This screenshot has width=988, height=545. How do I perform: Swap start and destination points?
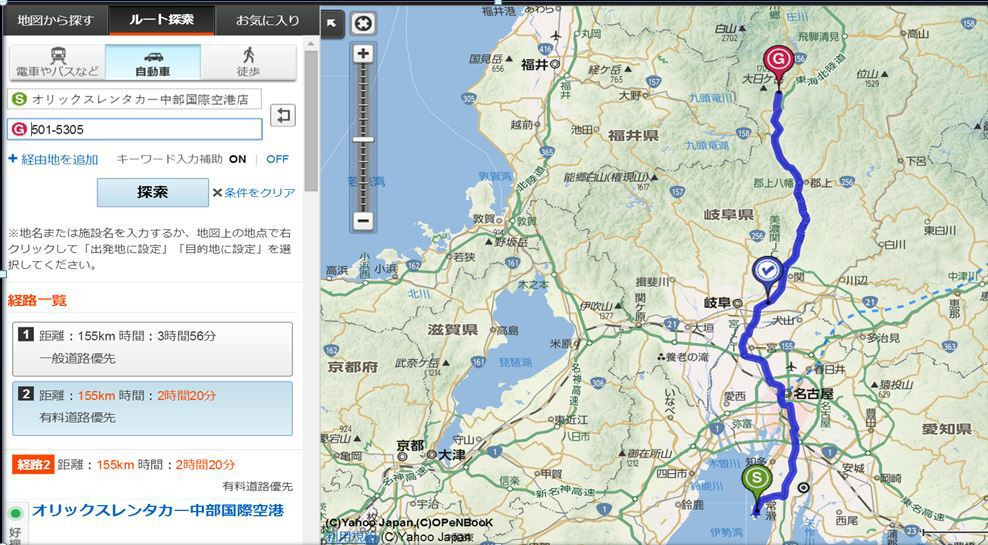coord(283,115)
